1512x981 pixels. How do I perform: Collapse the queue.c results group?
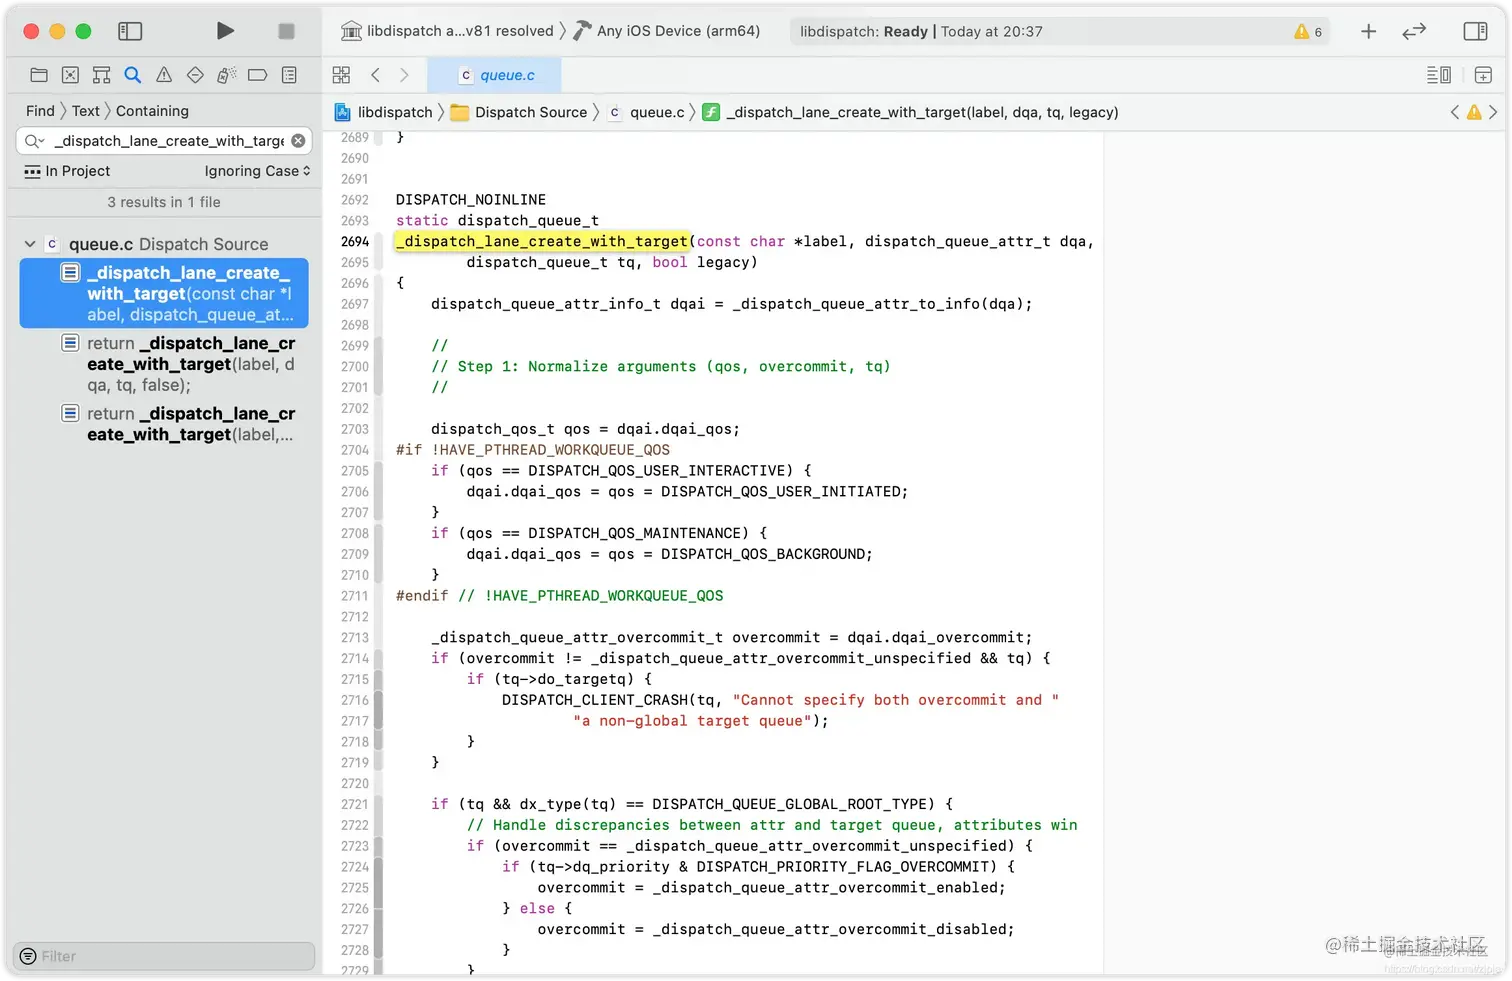[30, 244]
